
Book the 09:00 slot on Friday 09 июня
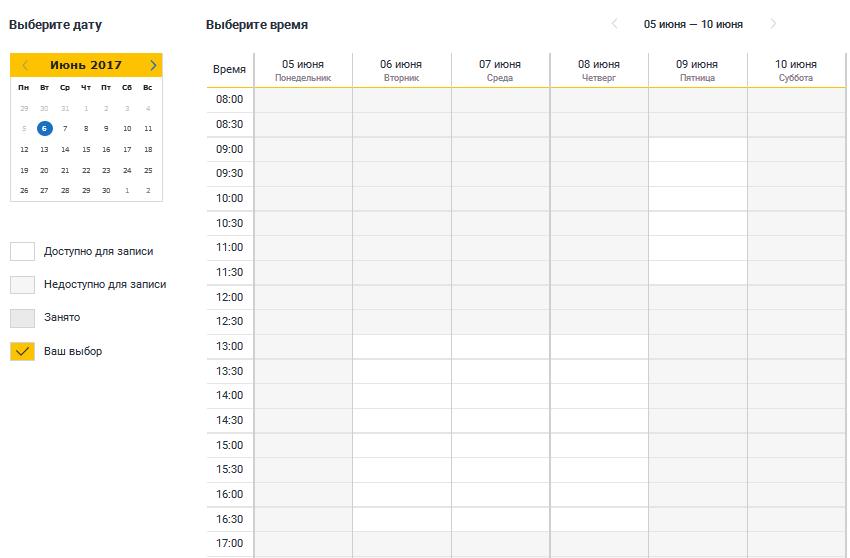click(697, 149)
